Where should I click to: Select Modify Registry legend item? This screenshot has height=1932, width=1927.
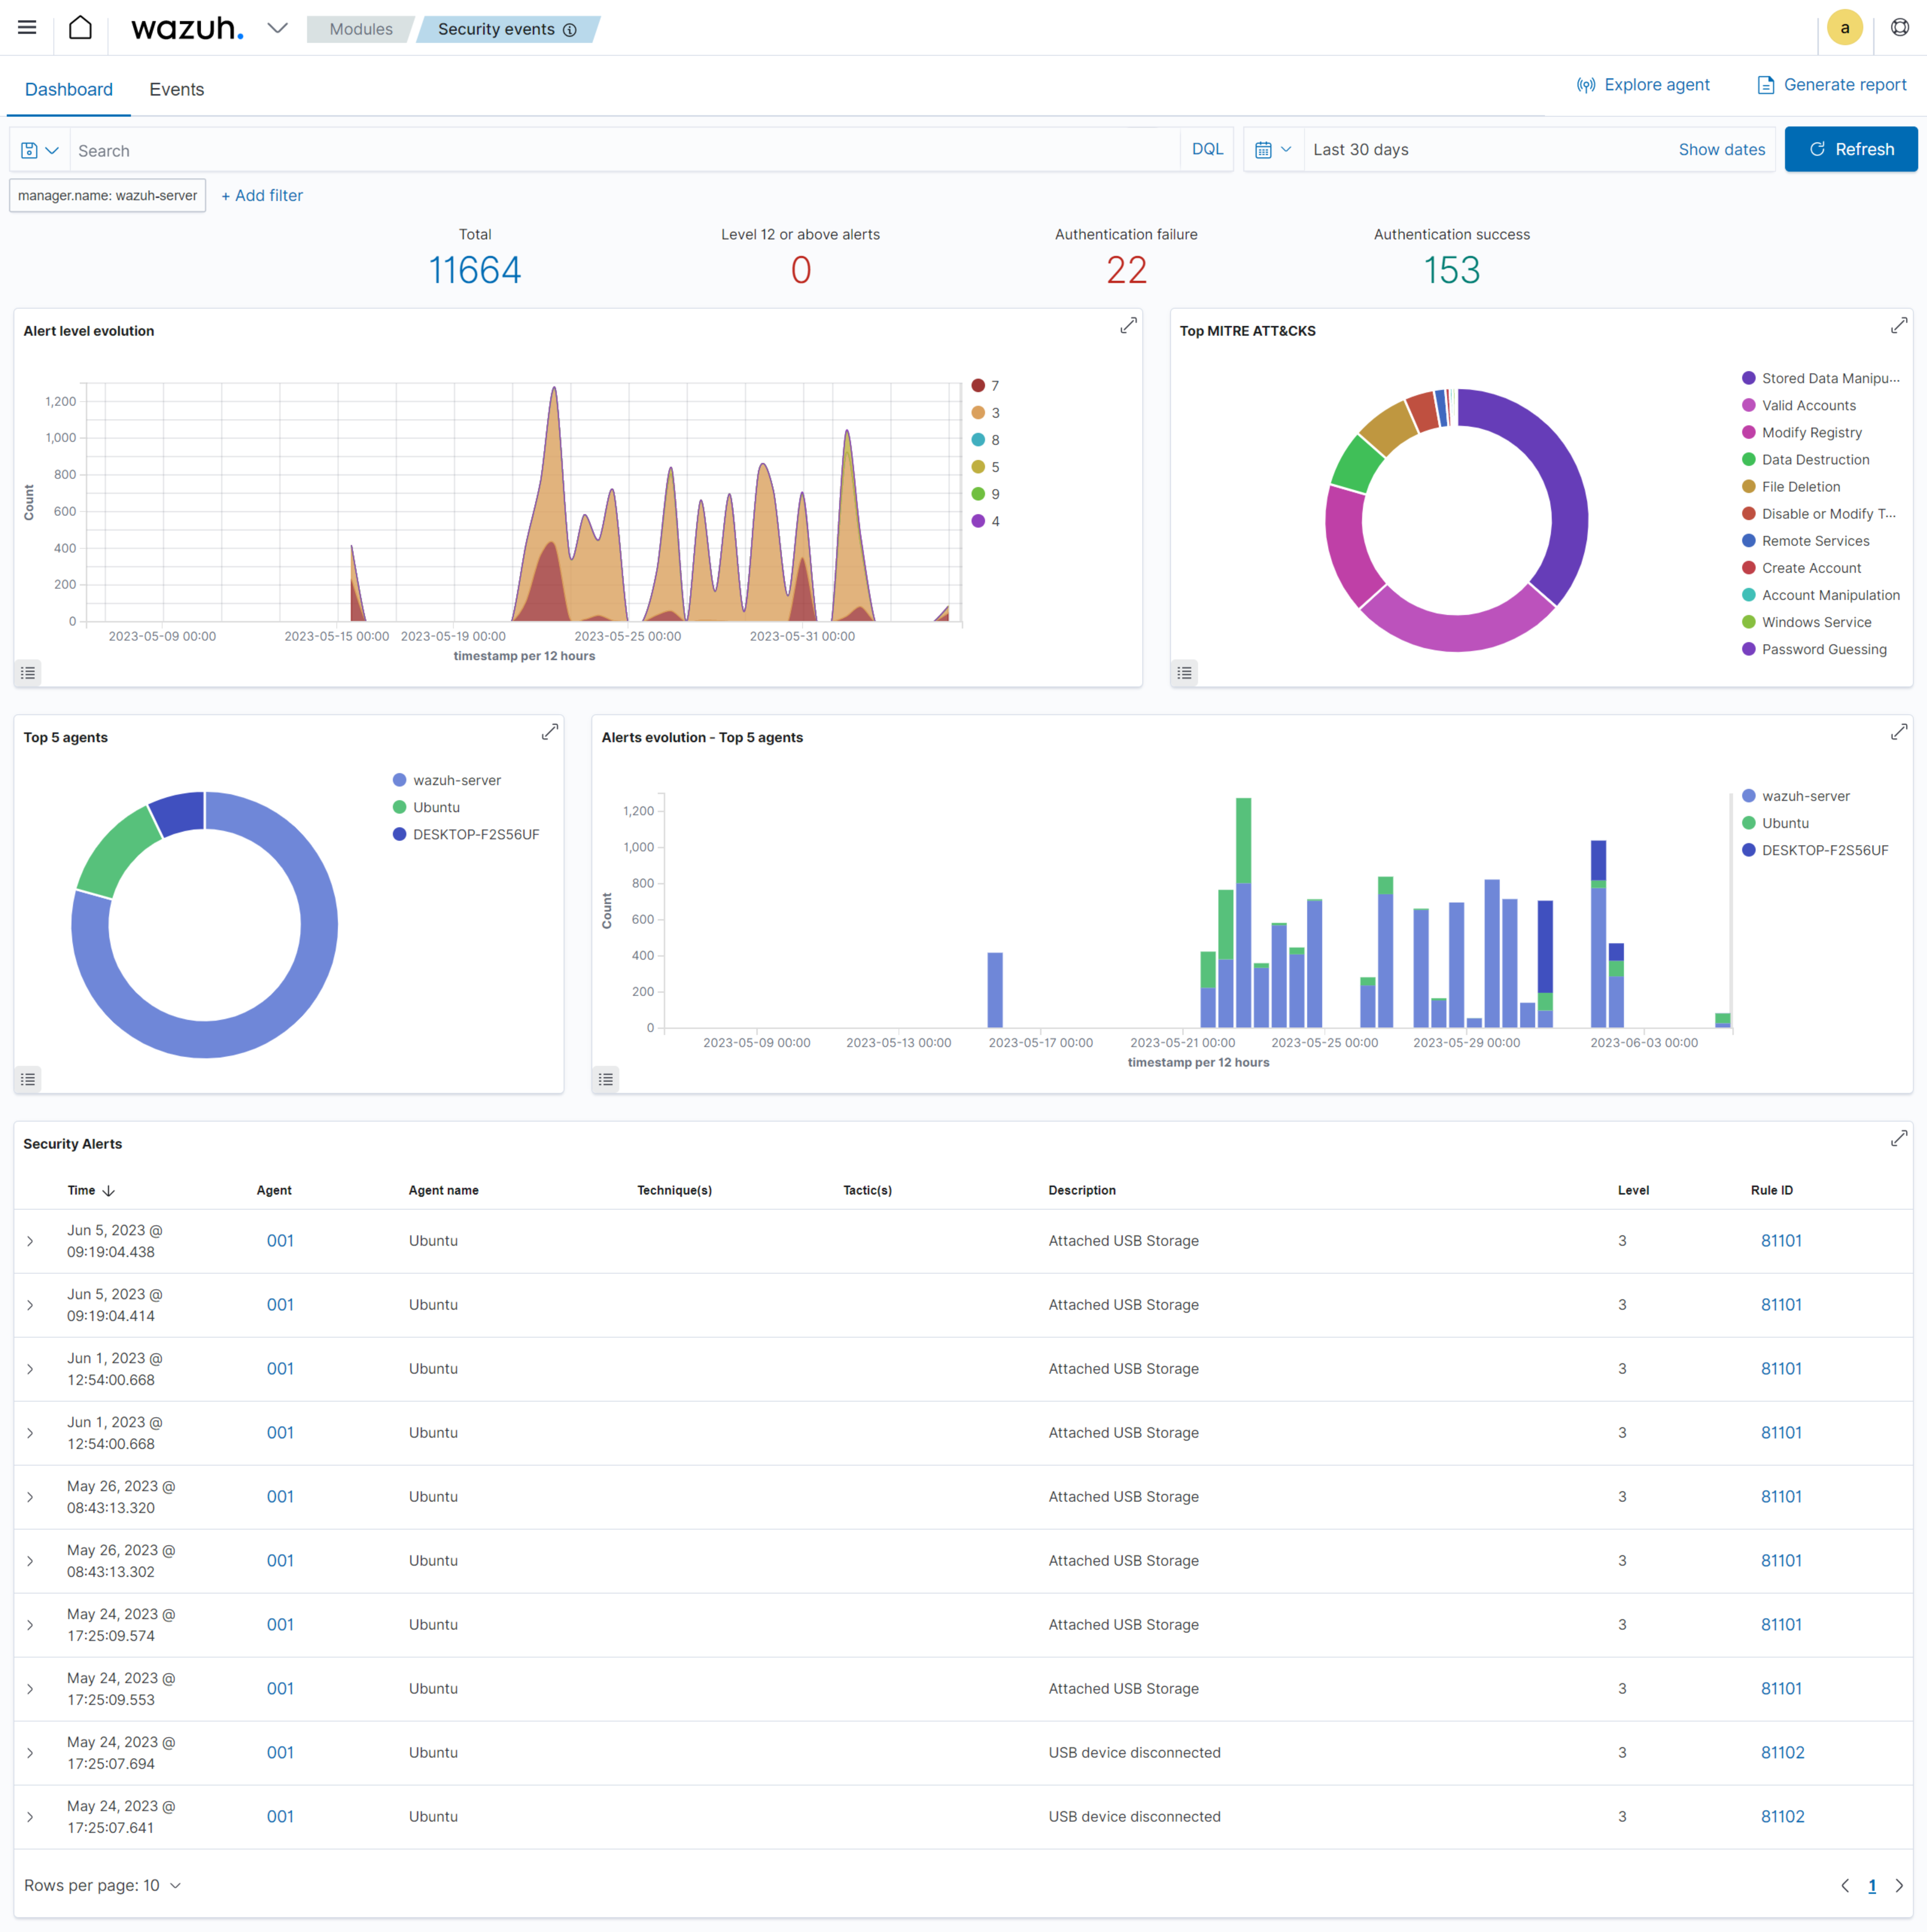tap(1802, 432)
